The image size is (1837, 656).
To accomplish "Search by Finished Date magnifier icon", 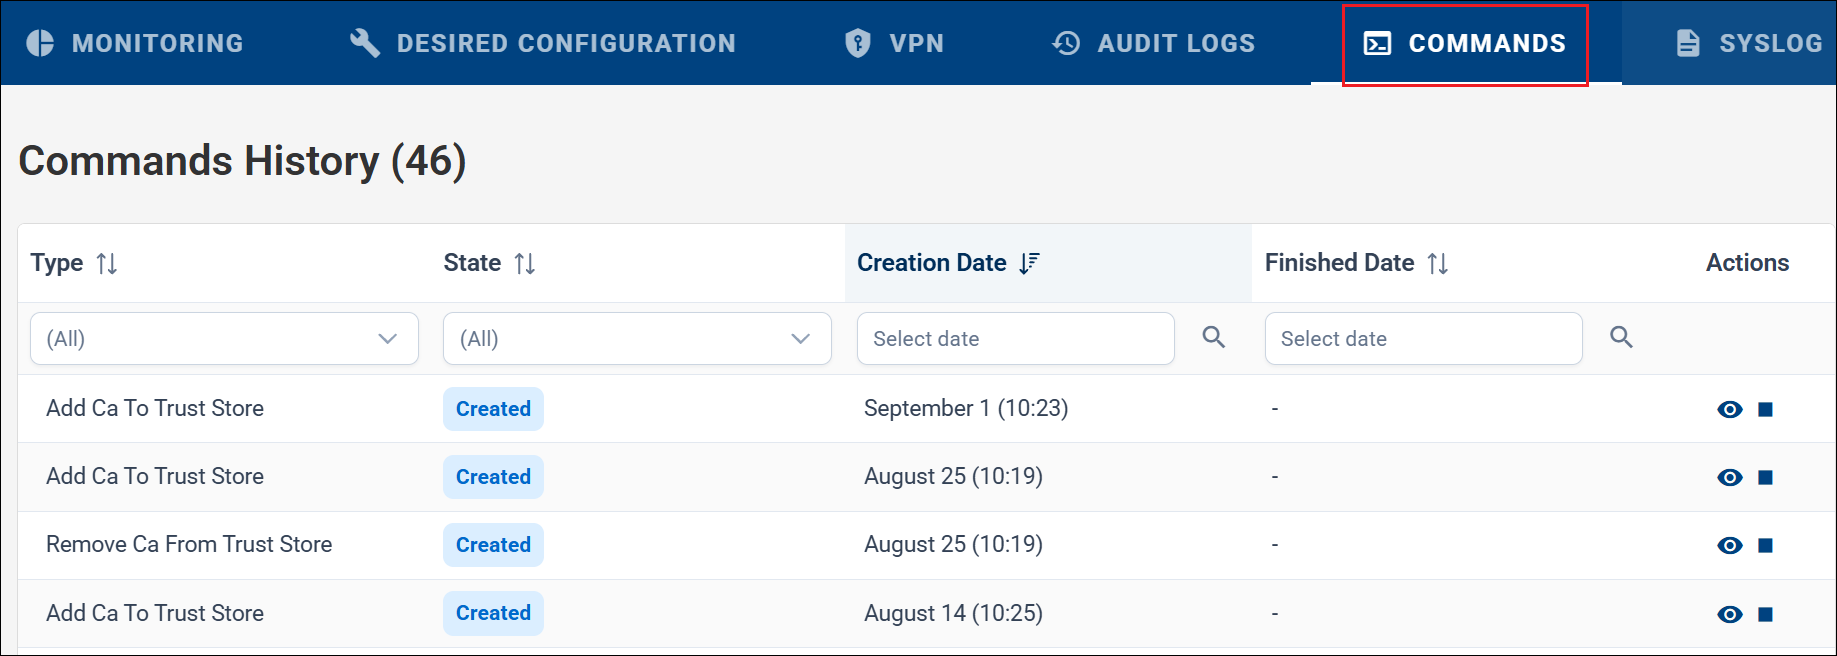I will tap(1621, 337).
